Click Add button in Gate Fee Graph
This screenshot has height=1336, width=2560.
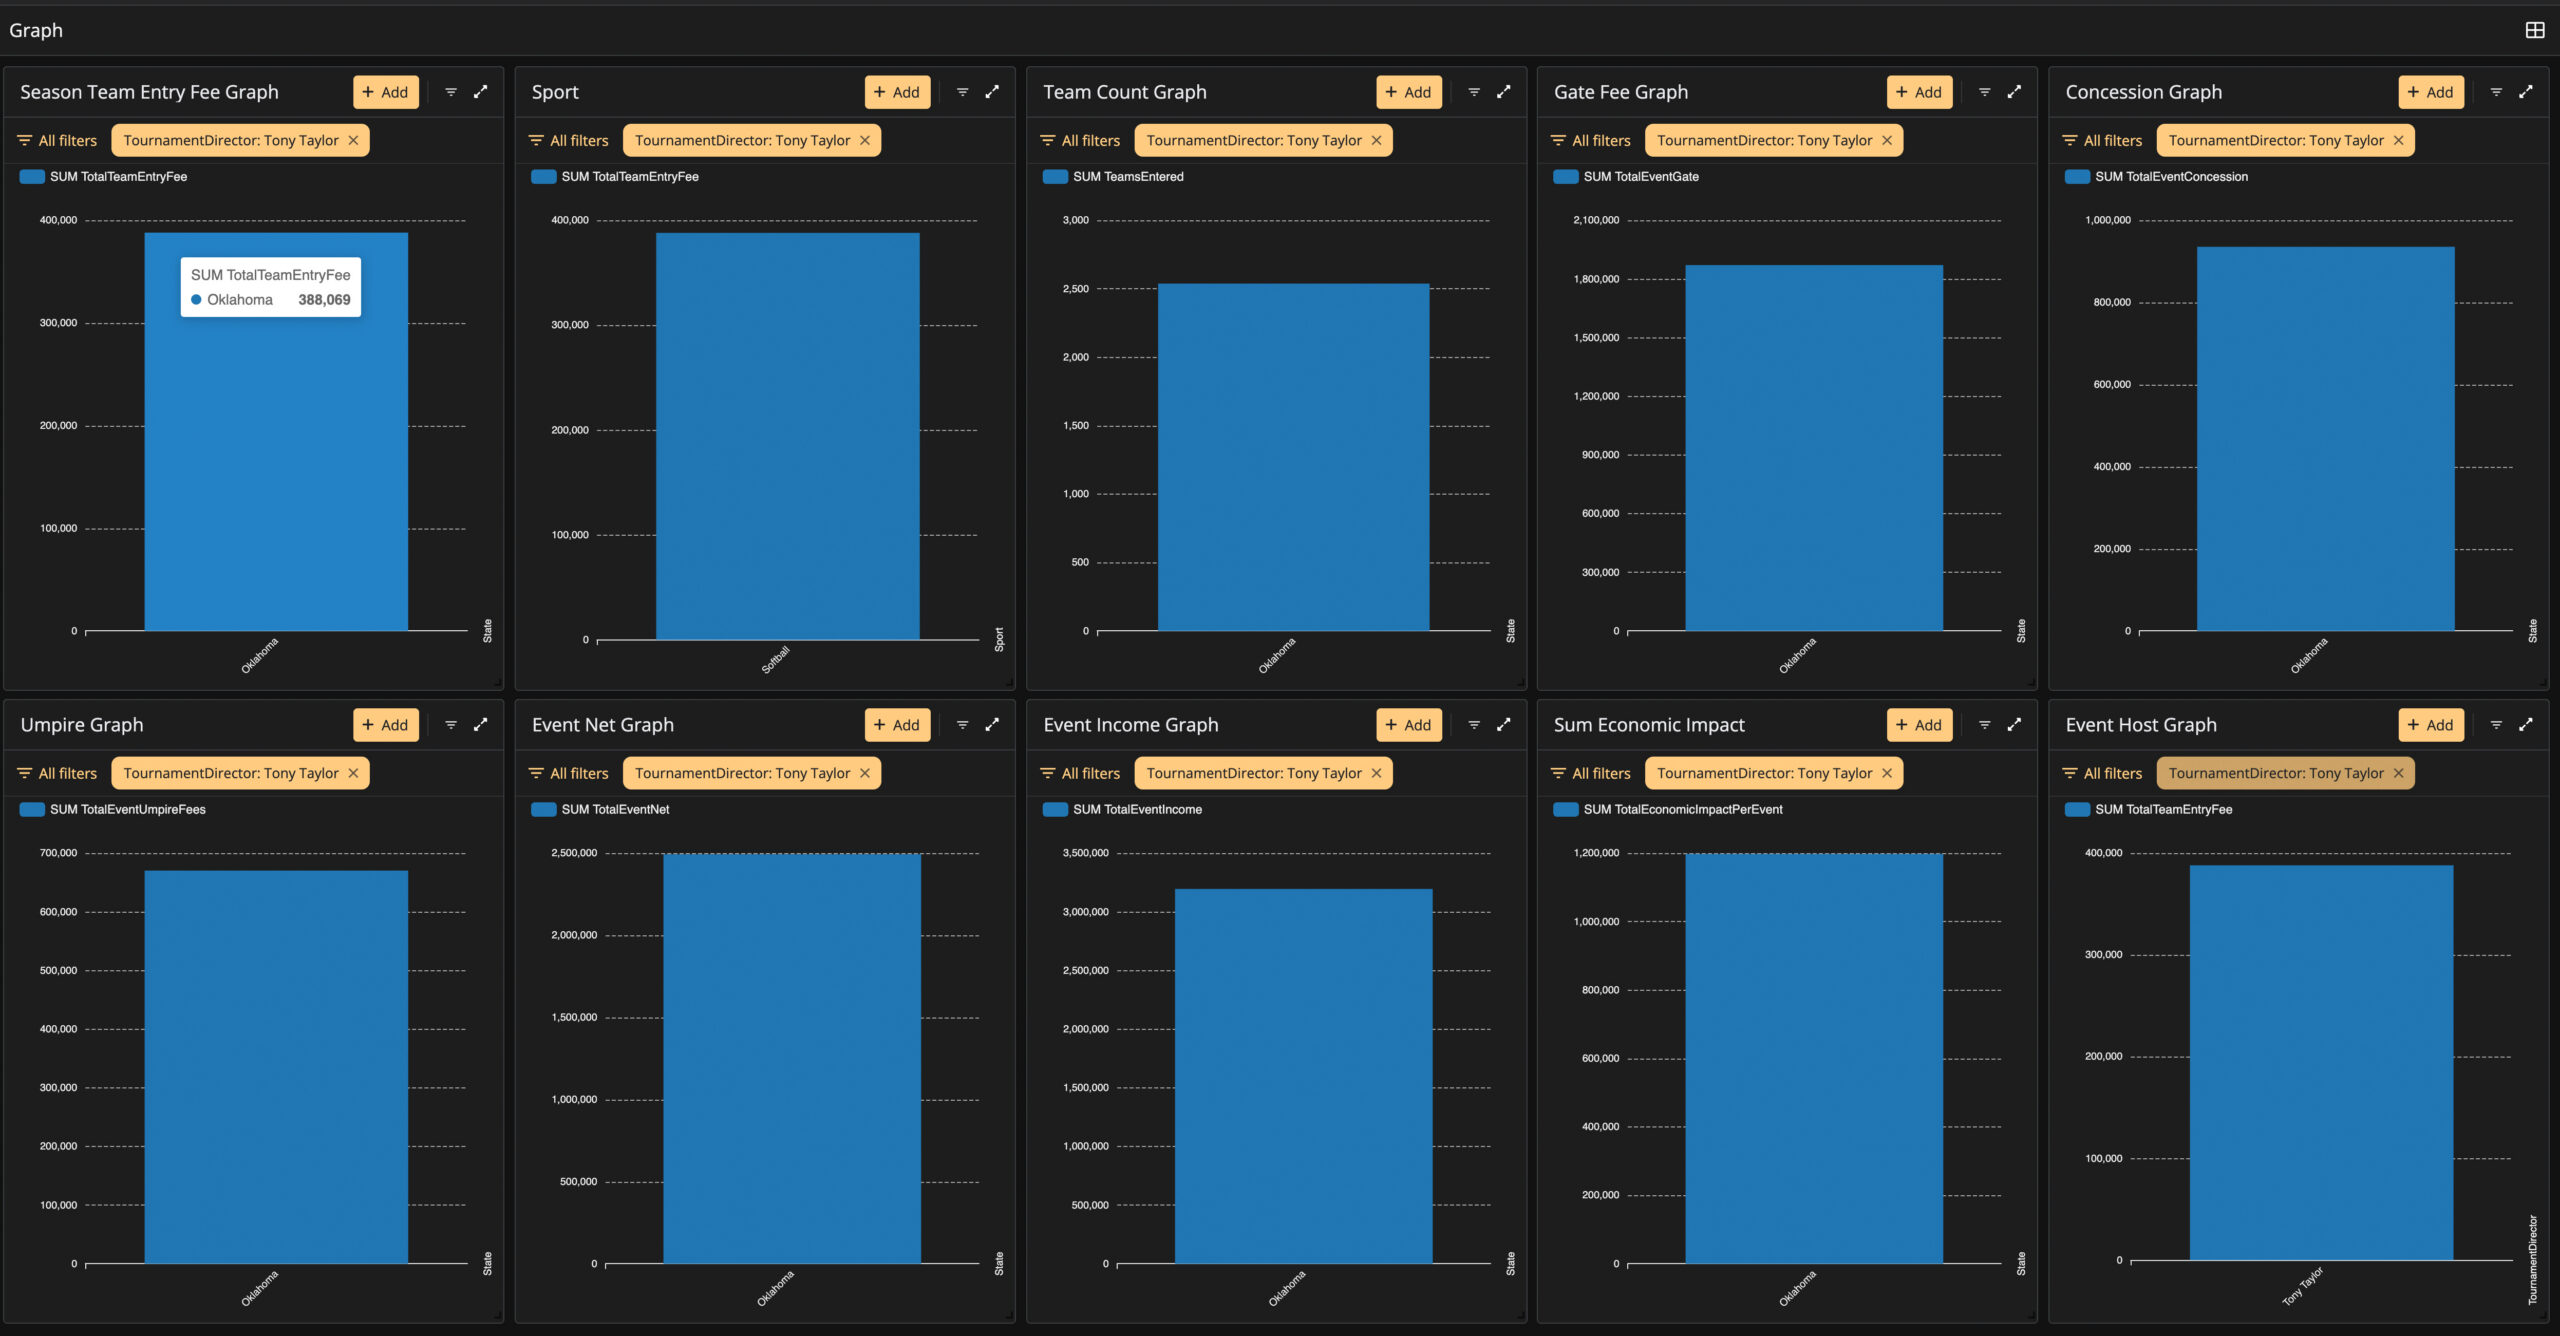1919,92
